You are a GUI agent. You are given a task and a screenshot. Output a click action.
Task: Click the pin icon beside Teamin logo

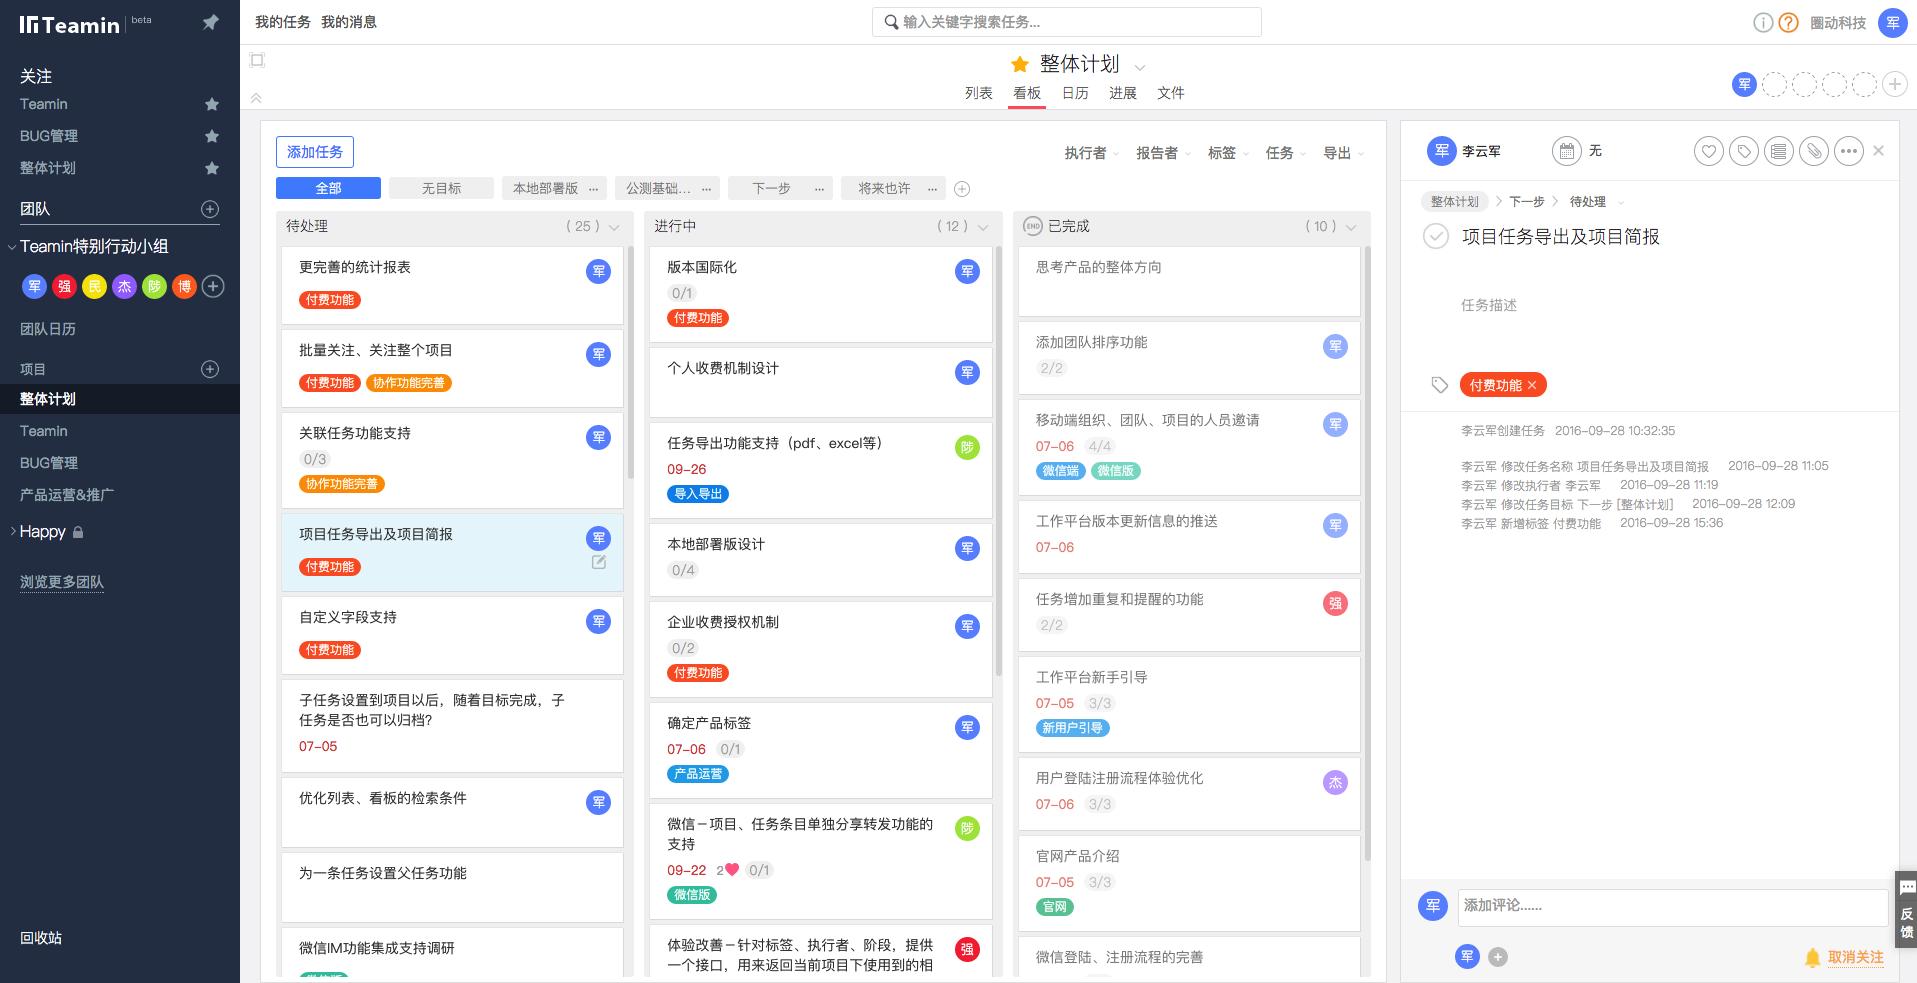210,22
